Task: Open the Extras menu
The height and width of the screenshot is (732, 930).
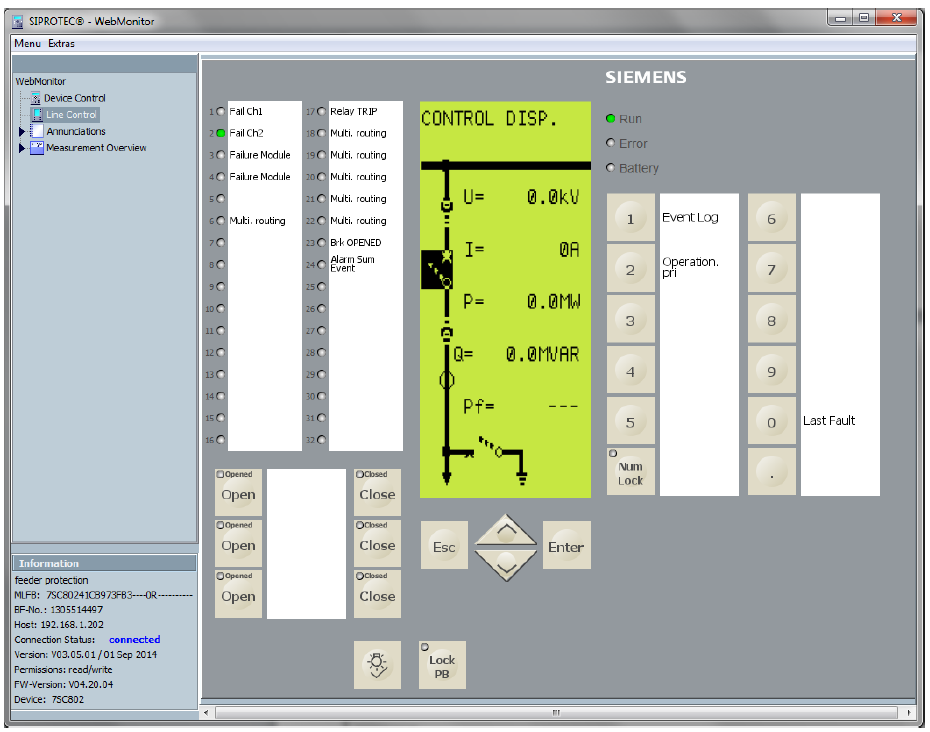Action: tap(61, 43)
